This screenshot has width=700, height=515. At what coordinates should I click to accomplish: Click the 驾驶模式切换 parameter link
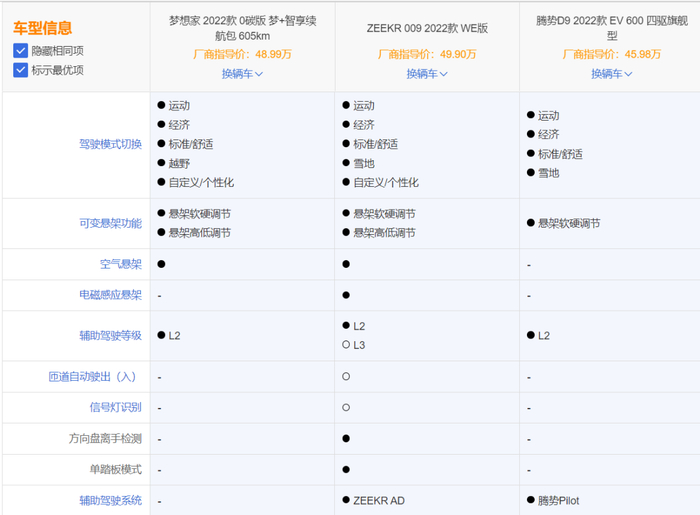coord(110,144)
